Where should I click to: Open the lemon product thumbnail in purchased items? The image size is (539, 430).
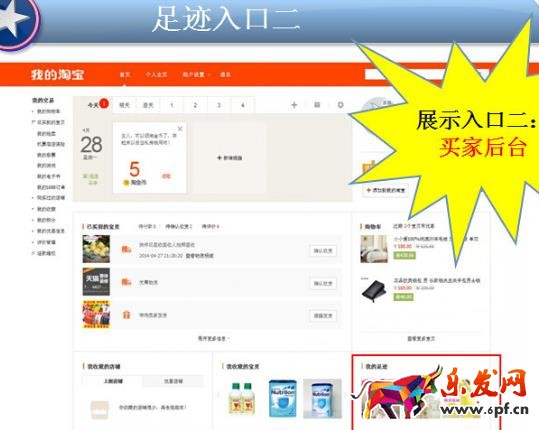(96, 249)
